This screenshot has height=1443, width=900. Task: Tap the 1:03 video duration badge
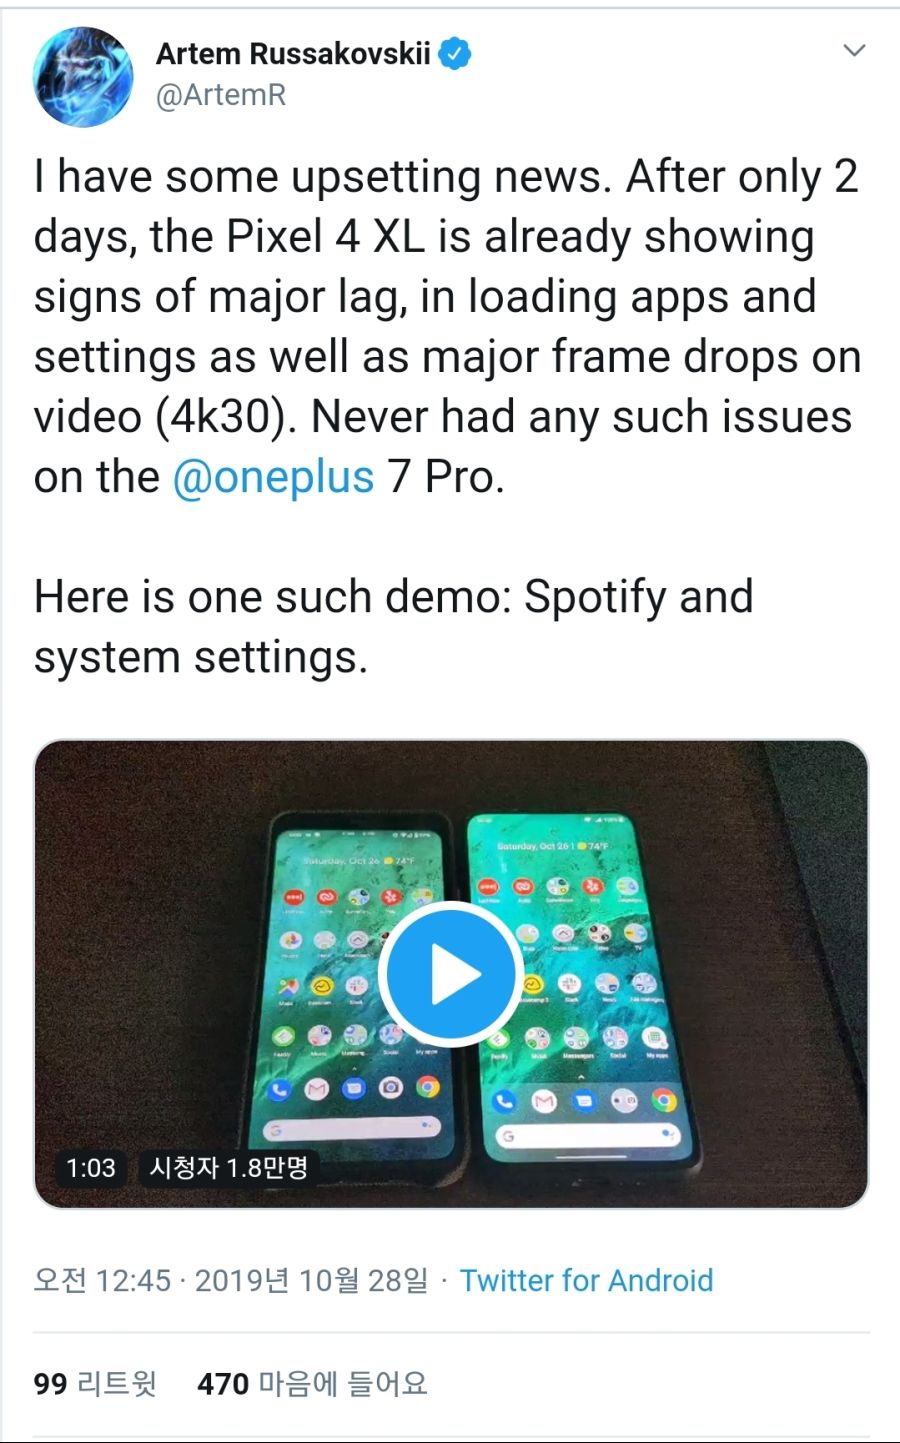(91, 1167)
